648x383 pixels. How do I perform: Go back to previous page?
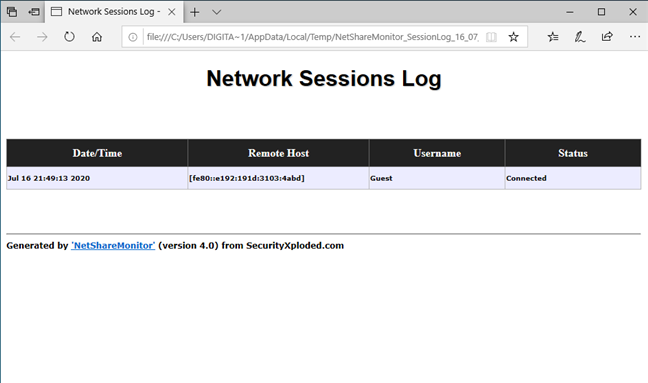tap(15, 37)
